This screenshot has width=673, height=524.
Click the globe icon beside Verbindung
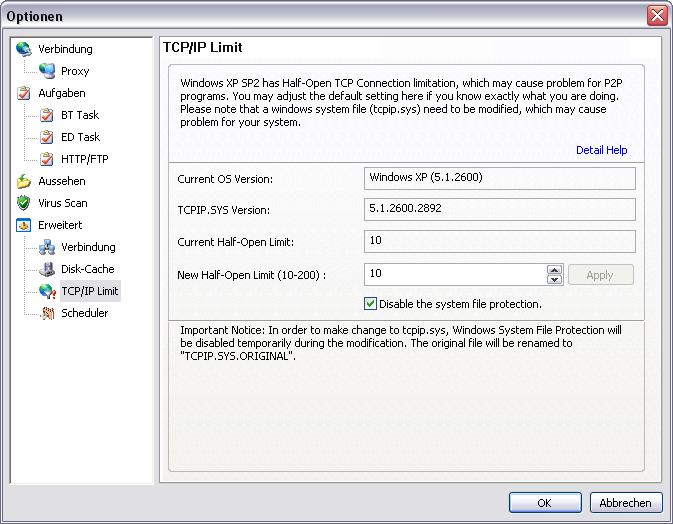click(24, 49)
